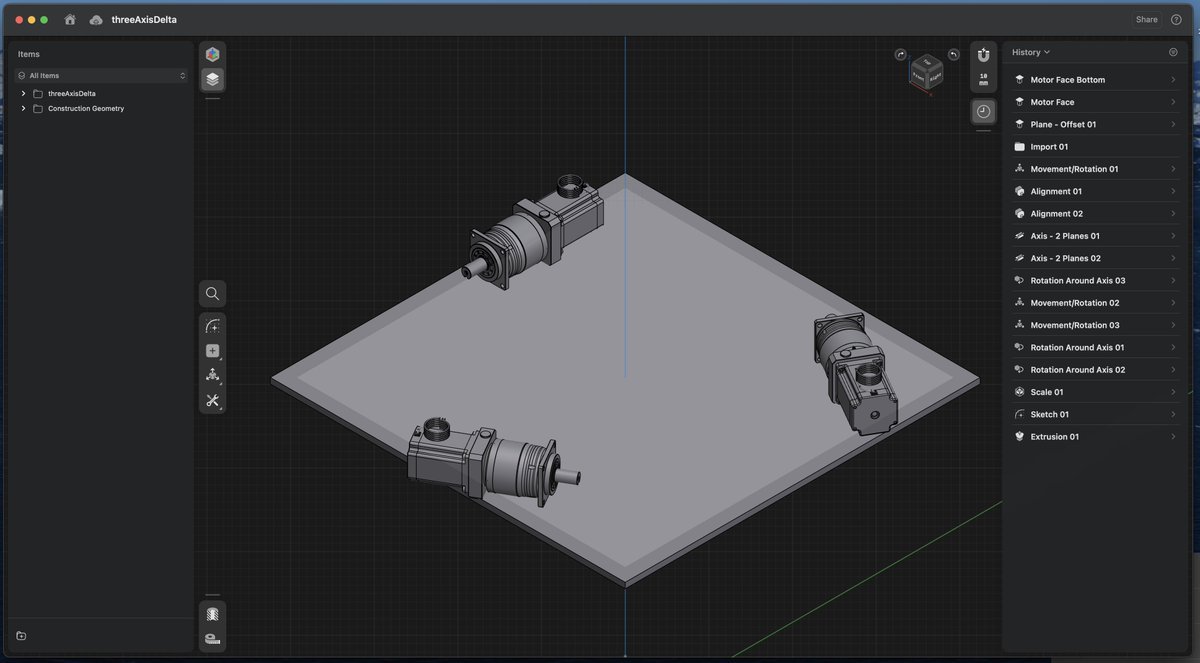
Task: Click the magnifier search tool
Action: click(x=212, y=294)
